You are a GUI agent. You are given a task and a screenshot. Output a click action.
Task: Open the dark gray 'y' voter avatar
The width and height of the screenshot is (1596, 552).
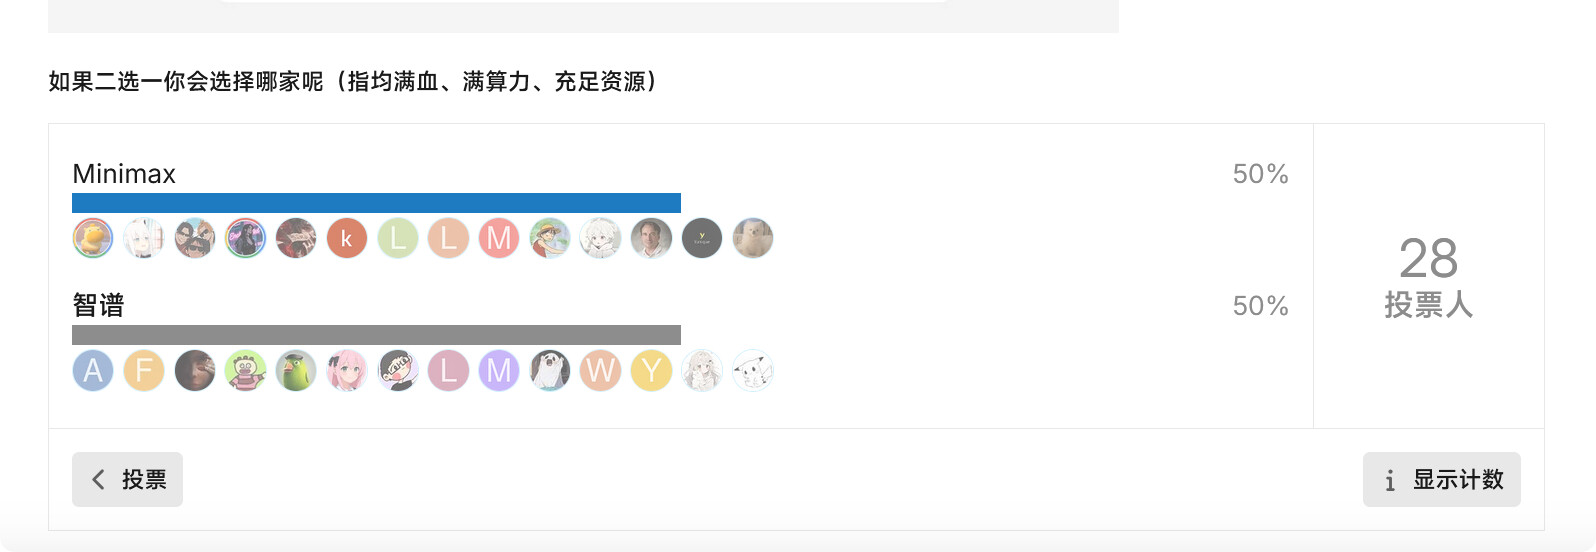(x=702, y=239)
